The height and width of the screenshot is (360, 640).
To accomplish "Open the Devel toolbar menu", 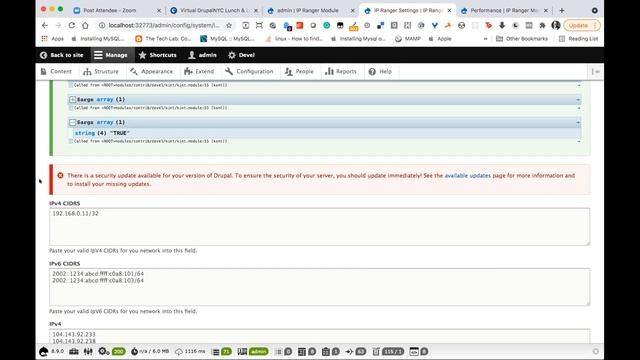I will coord(241,55).
